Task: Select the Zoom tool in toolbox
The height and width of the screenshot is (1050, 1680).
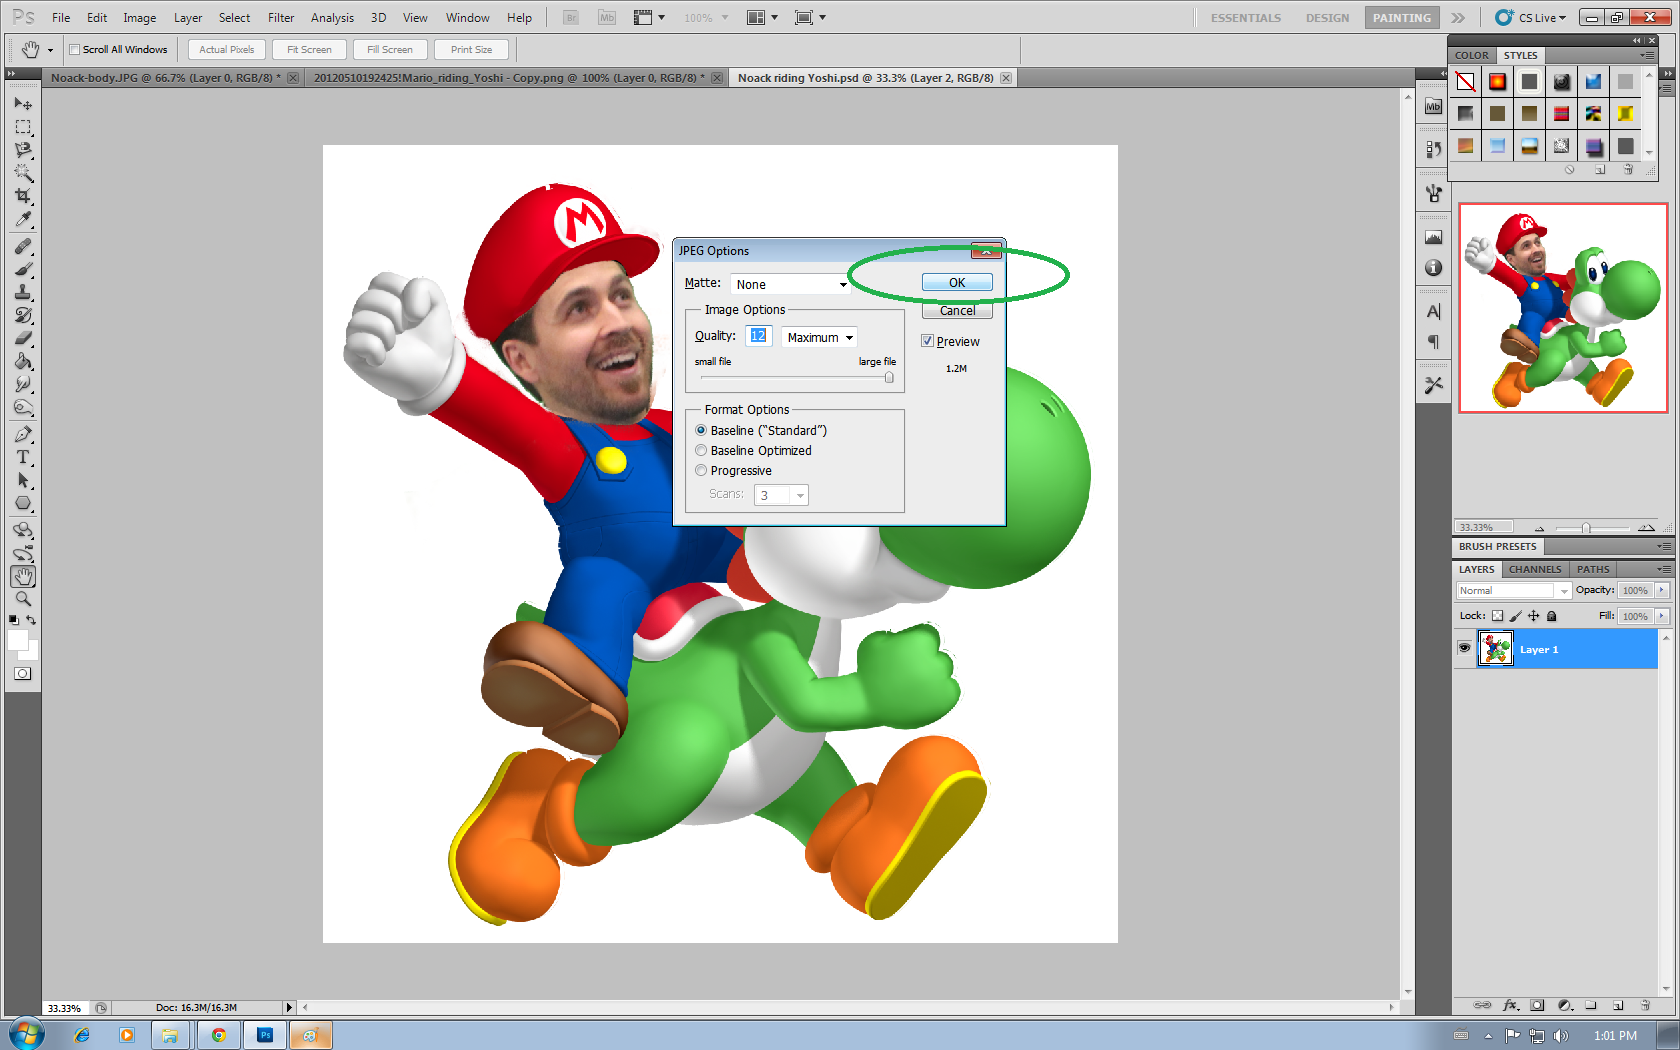Action: click(23, 599)
